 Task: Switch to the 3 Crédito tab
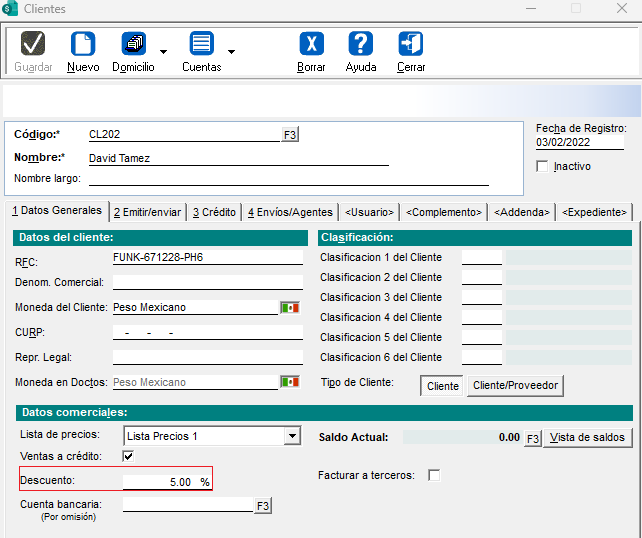214,212
